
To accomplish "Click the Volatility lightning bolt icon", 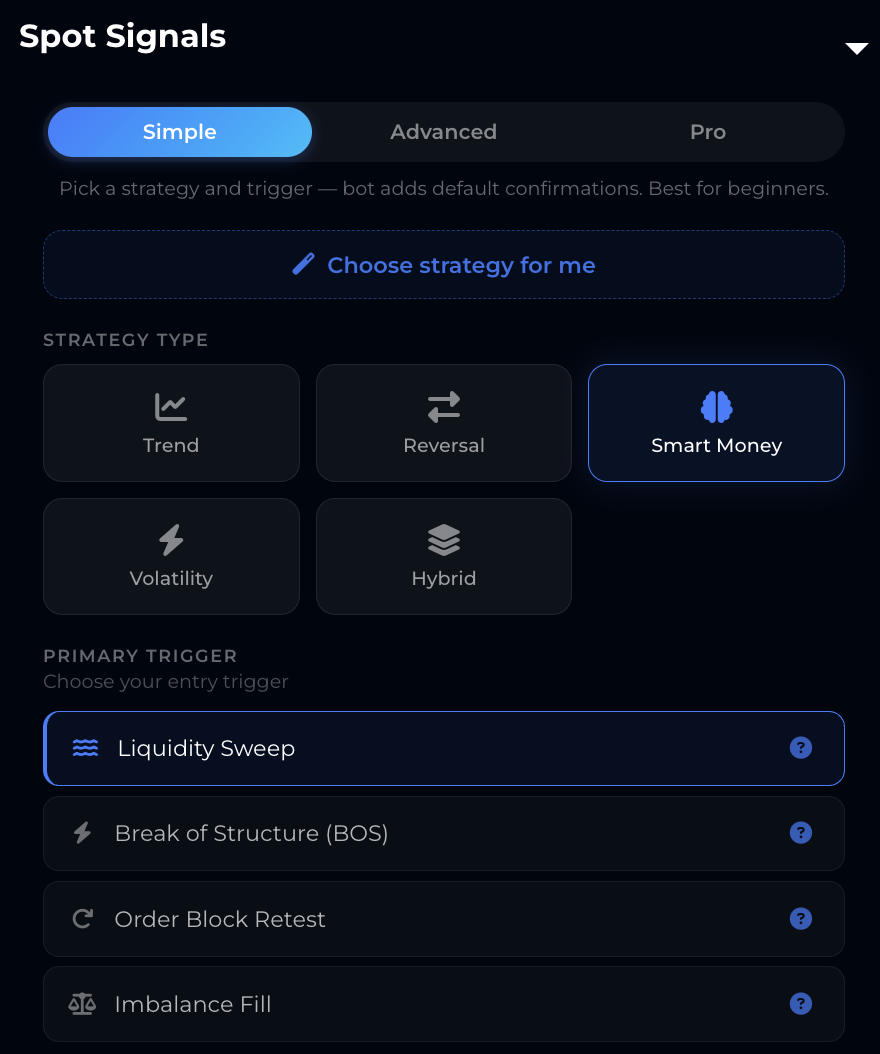I will coord(171,540).
